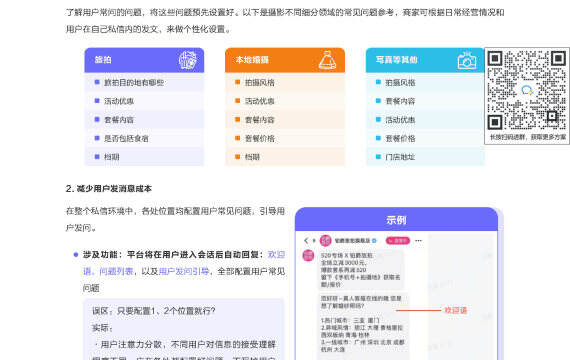This screenshot has height=360, width=570.
Task: Open the three-dots menu in example chat header
Action: (418, 240)
